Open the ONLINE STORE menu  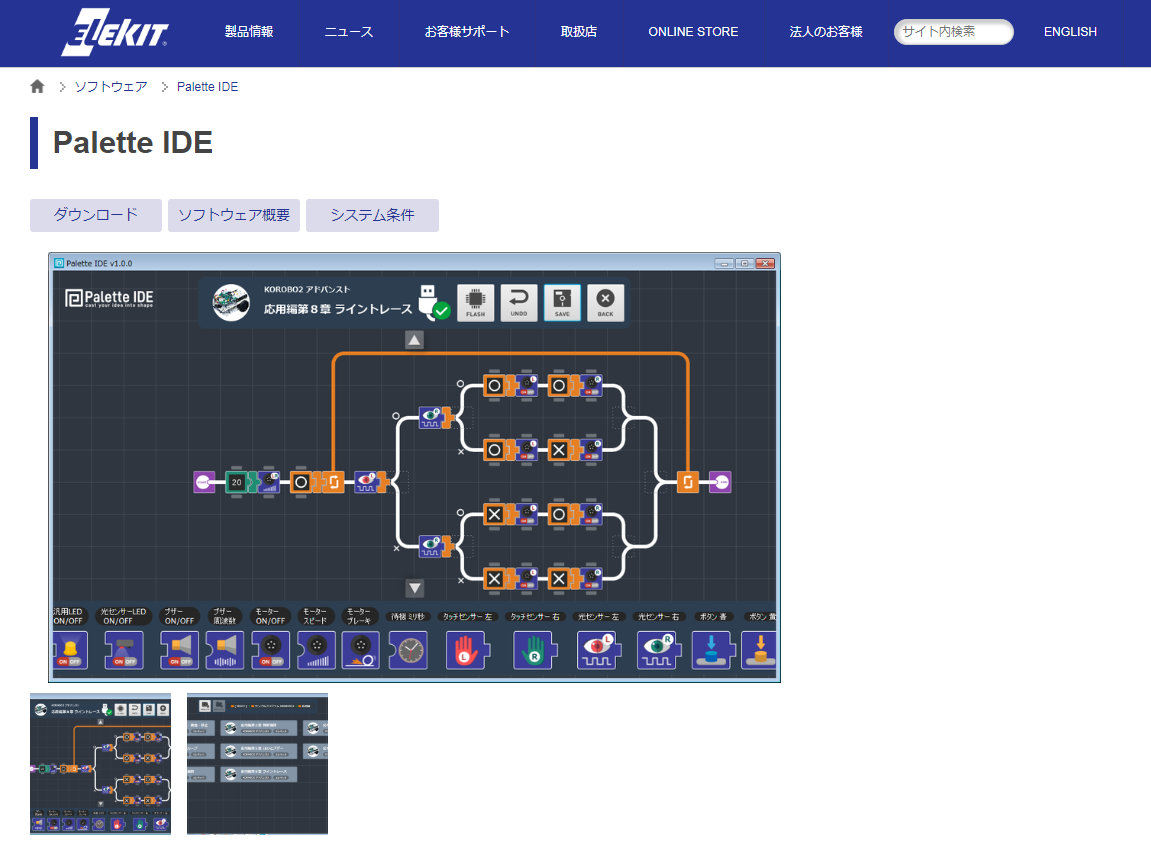(693, 31)
